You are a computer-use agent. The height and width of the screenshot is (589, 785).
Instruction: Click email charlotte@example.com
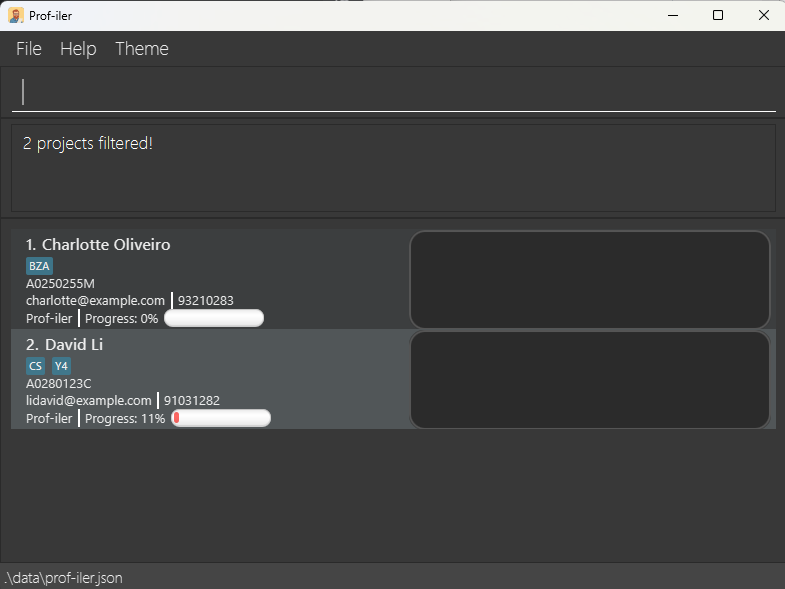pos(95,301)
